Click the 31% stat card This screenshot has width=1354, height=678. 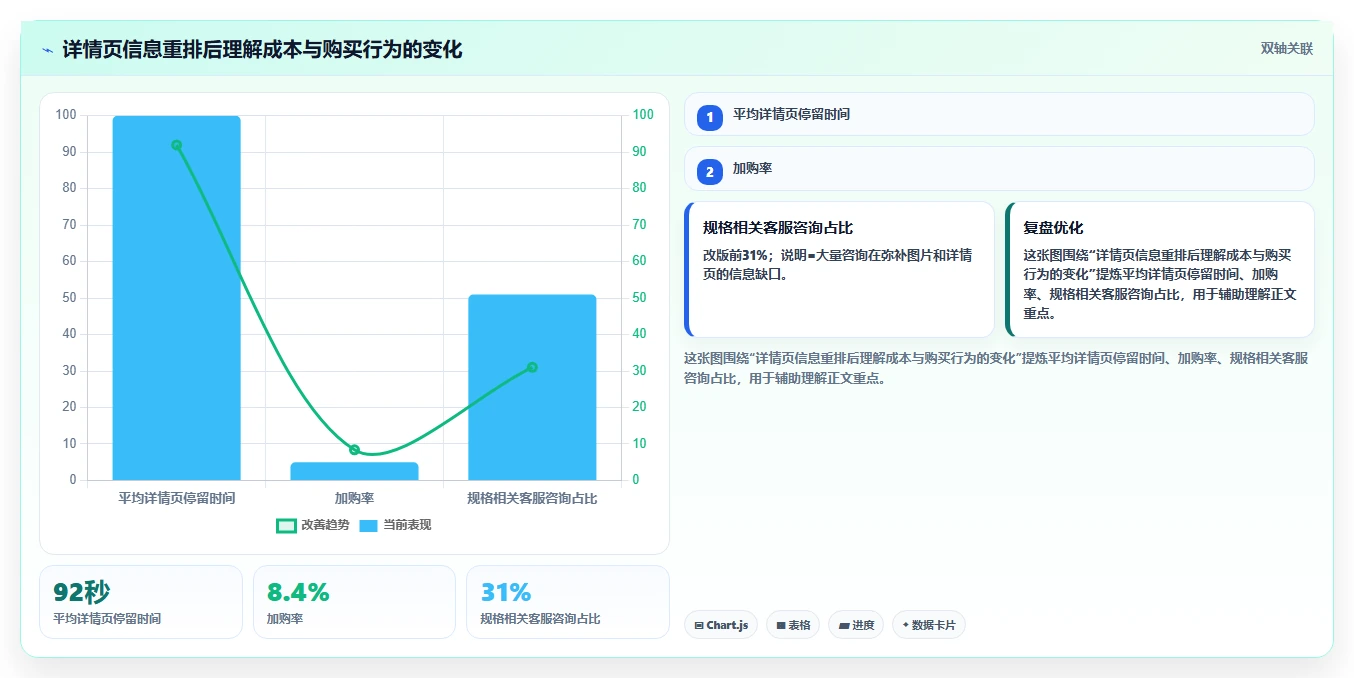567,602
